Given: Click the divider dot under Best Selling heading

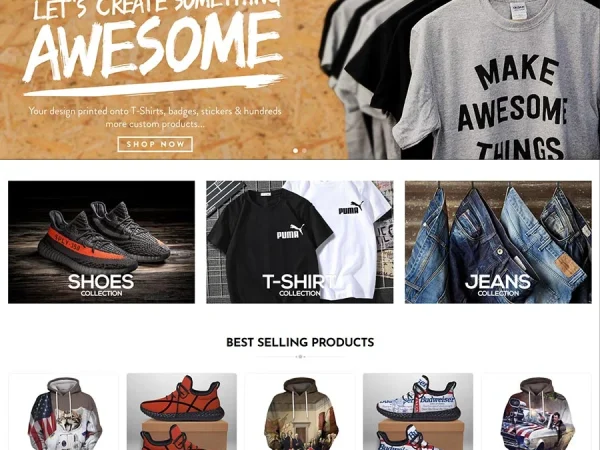Looking at the screenshot, I should click(x=300, y=357).
